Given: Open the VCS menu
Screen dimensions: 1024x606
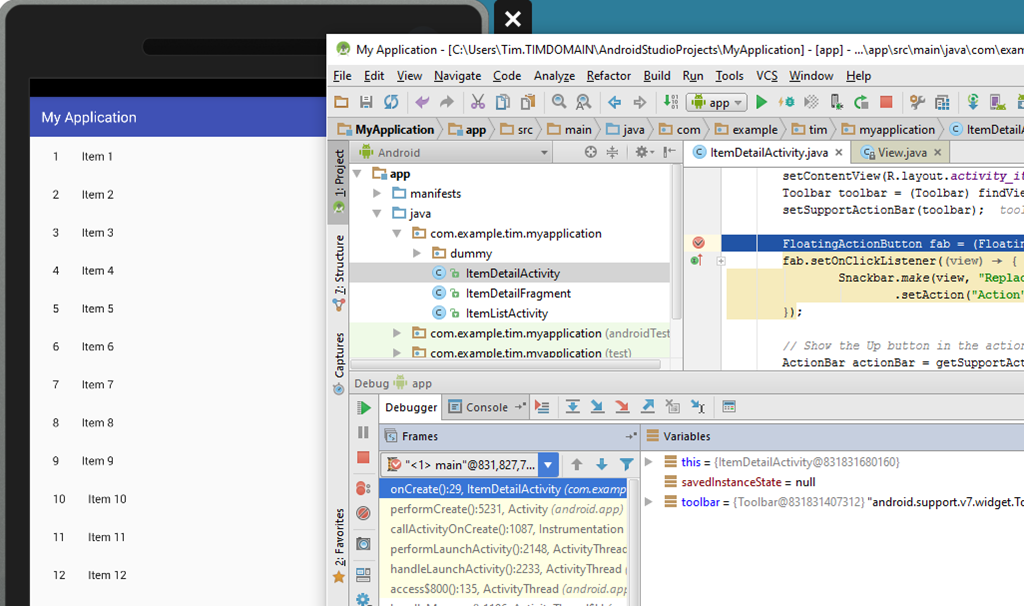Looking at the screenshot, I should [767, 76].
